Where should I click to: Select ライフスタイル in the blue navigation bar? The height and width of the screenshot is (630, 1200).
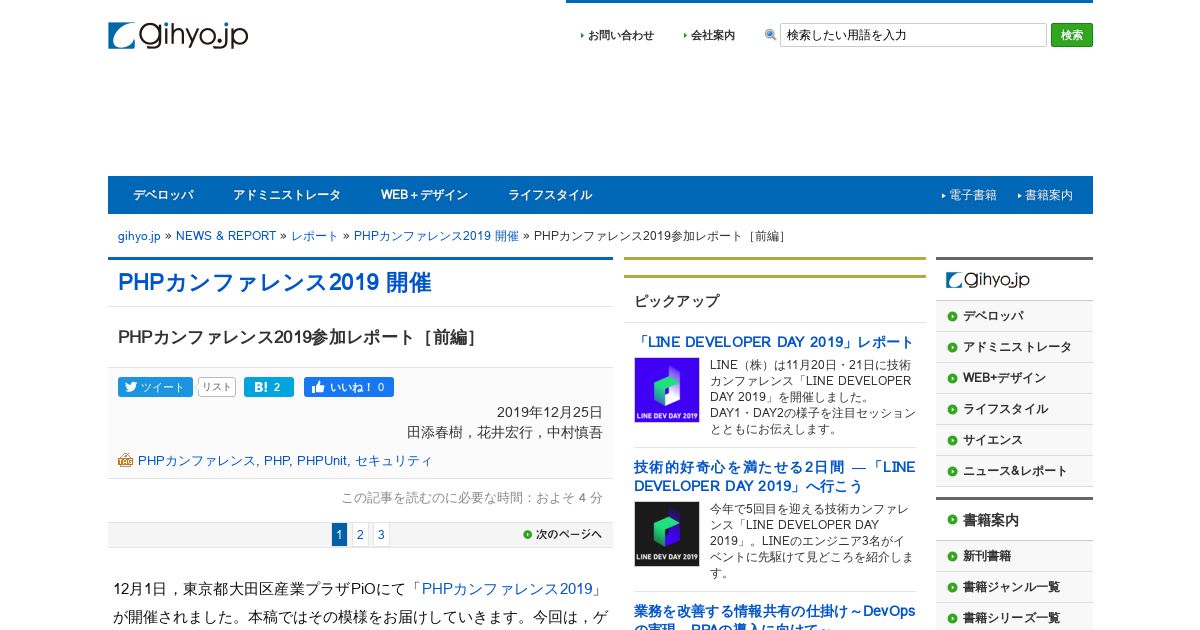pyautogui.click(x=550, y=195)
